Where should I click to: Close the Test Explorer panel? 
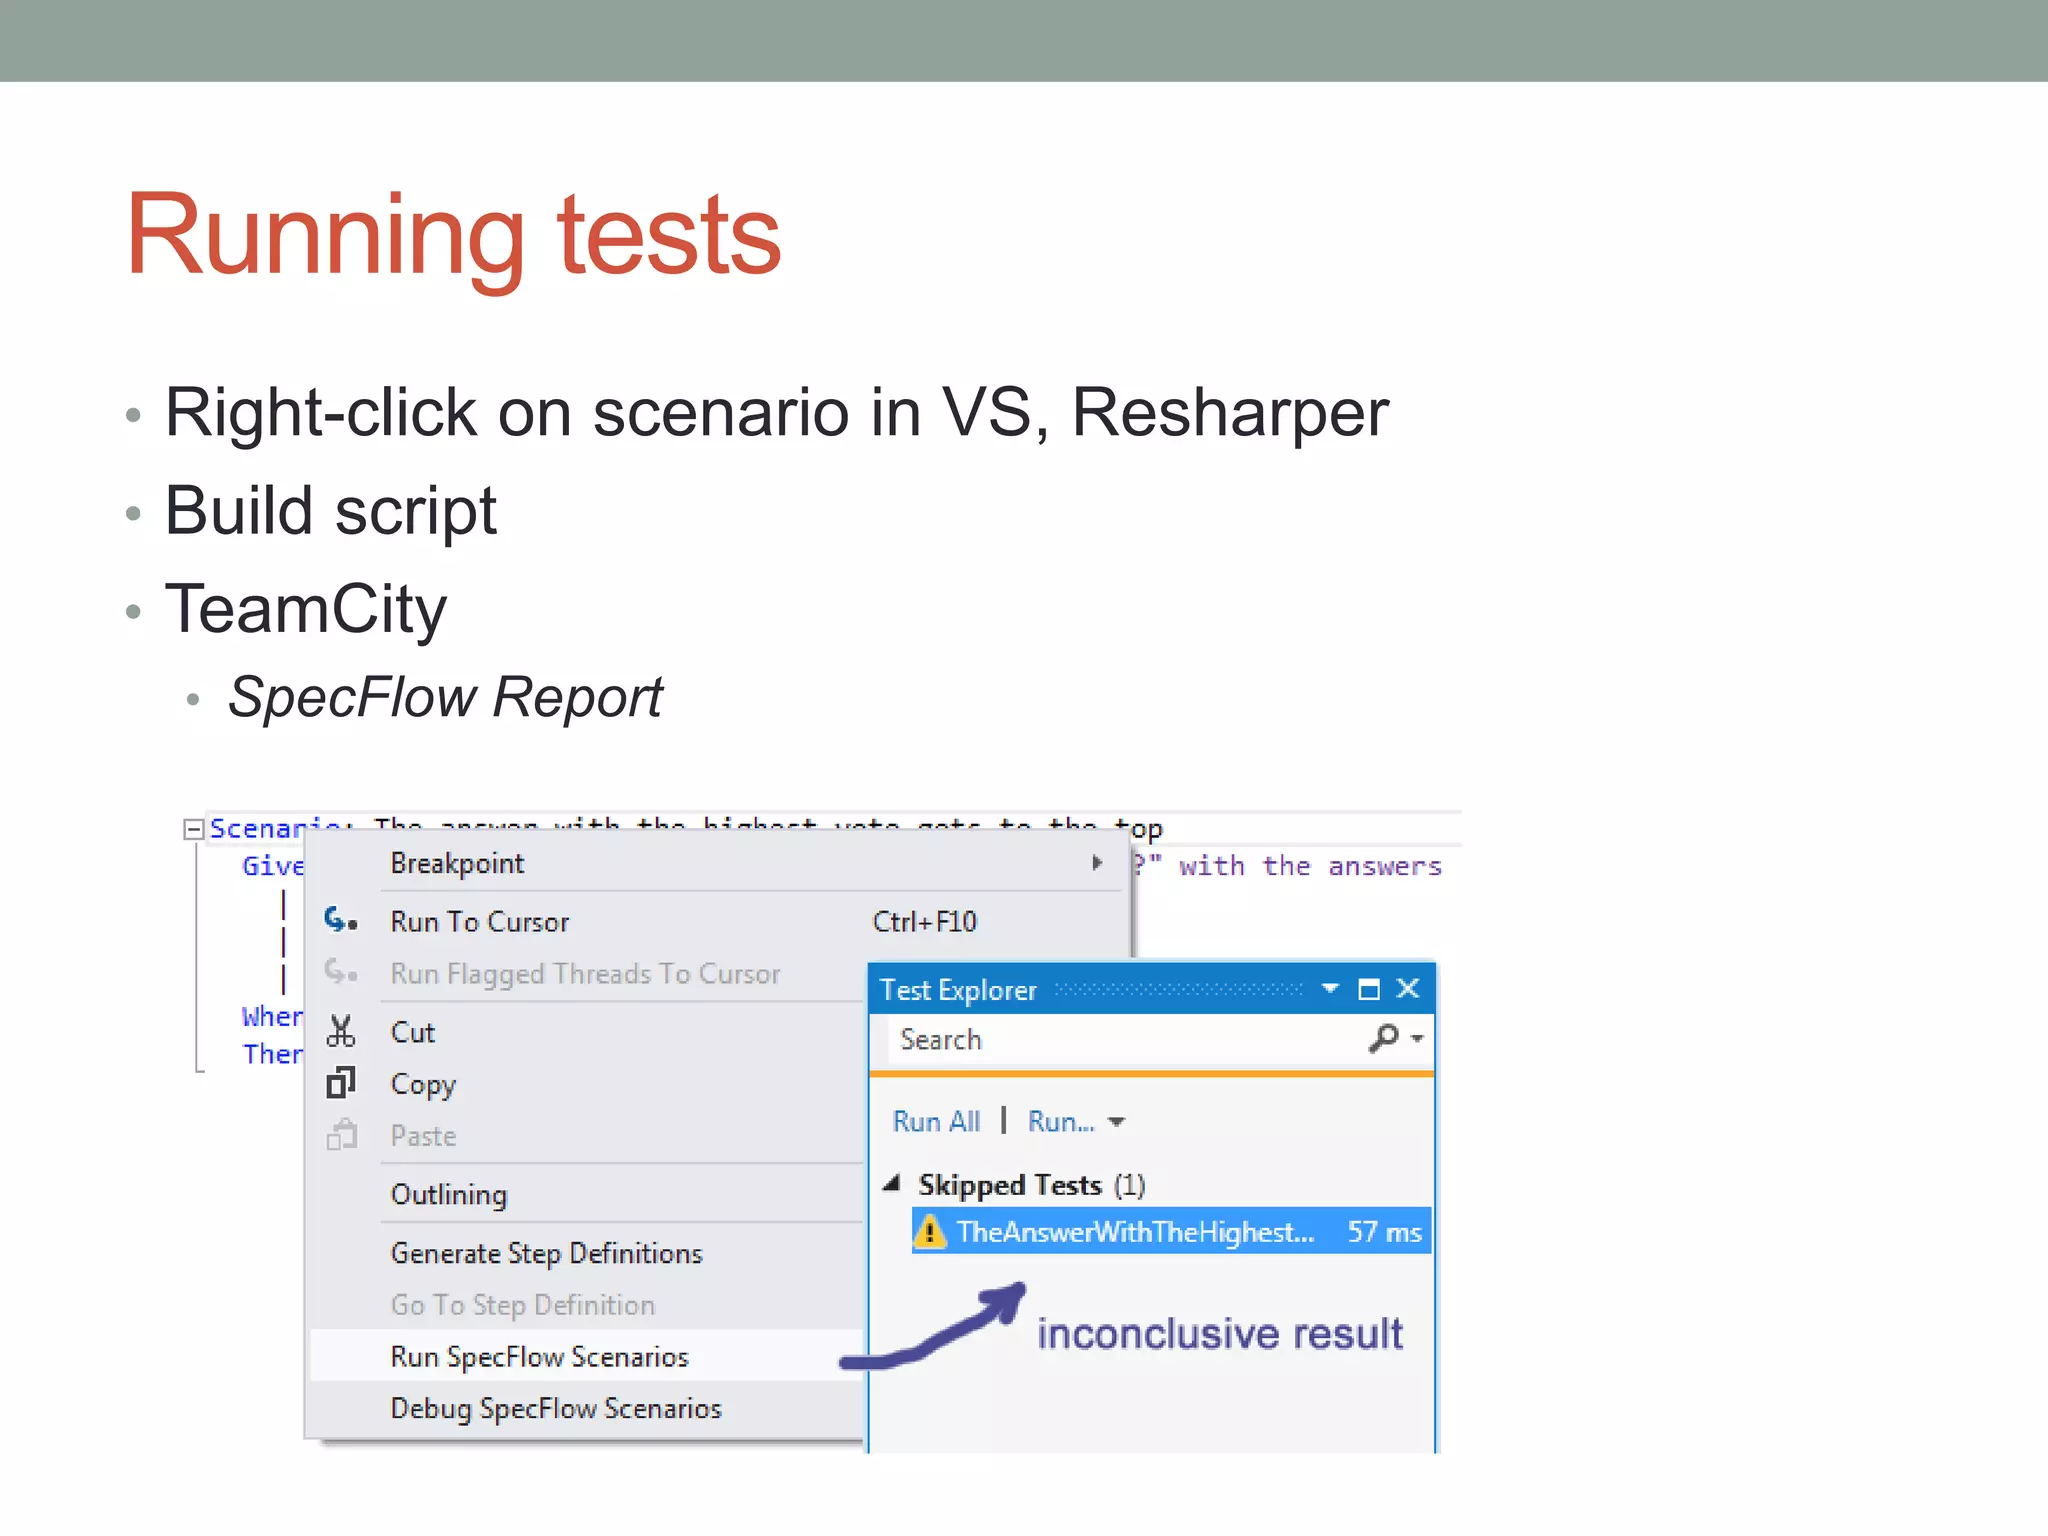(1408, 989)
